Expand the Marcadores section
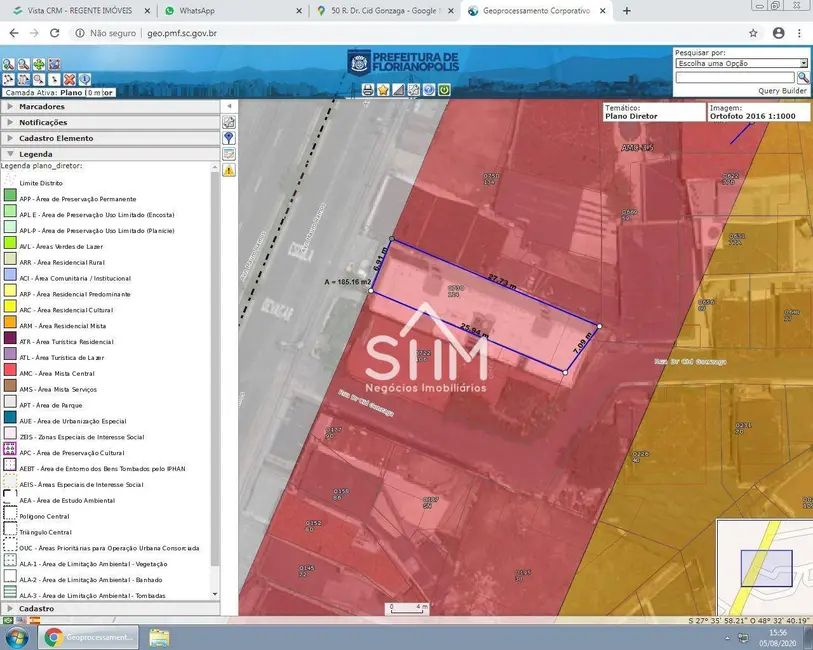Image resolution: width=813 pixels, height=650 pixels. point(41,106)
